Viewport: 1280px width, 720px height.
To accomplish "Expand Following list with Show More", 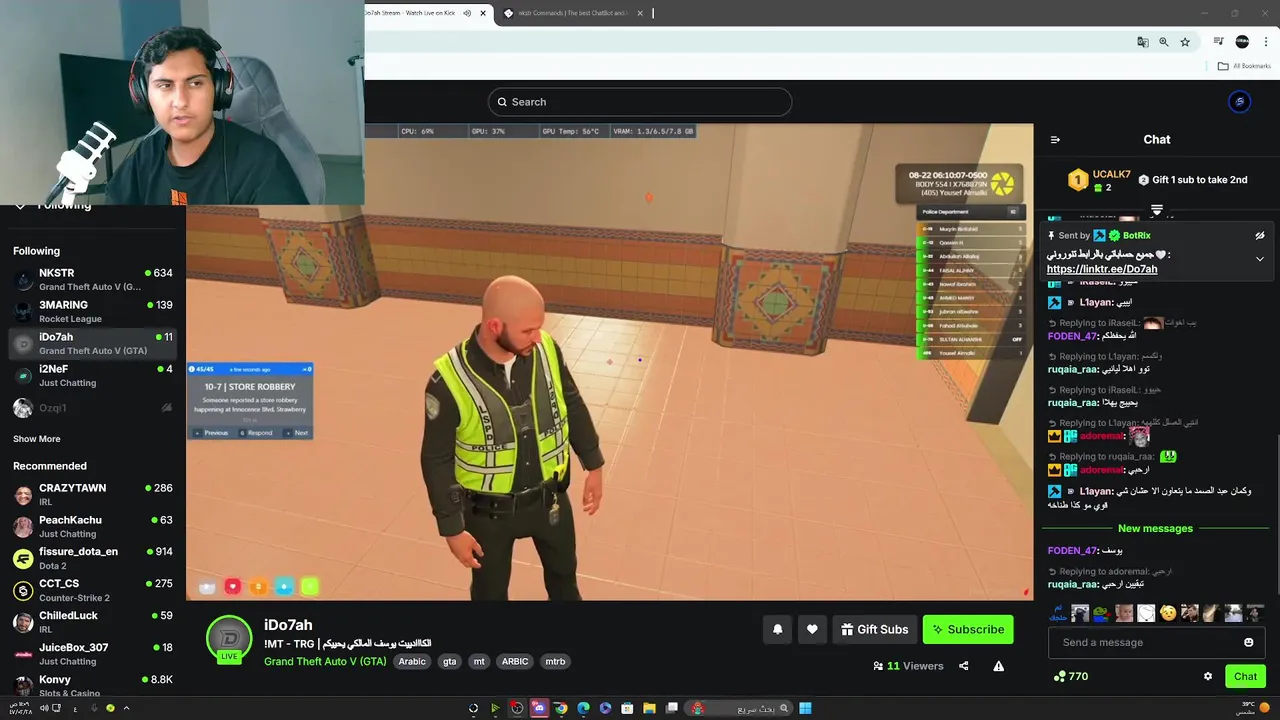I will tap(37, 439).
